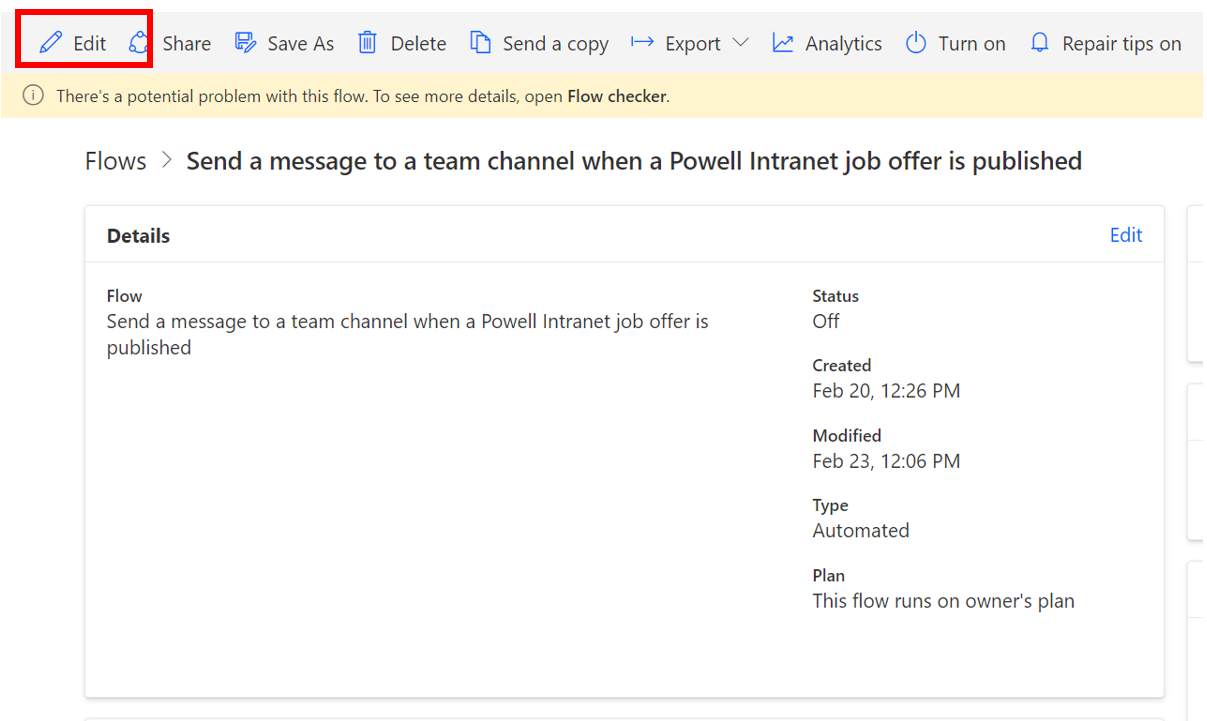Click the Details card heading
Image resolution: width=1207 pixels, height=721 pixels.
138,236
